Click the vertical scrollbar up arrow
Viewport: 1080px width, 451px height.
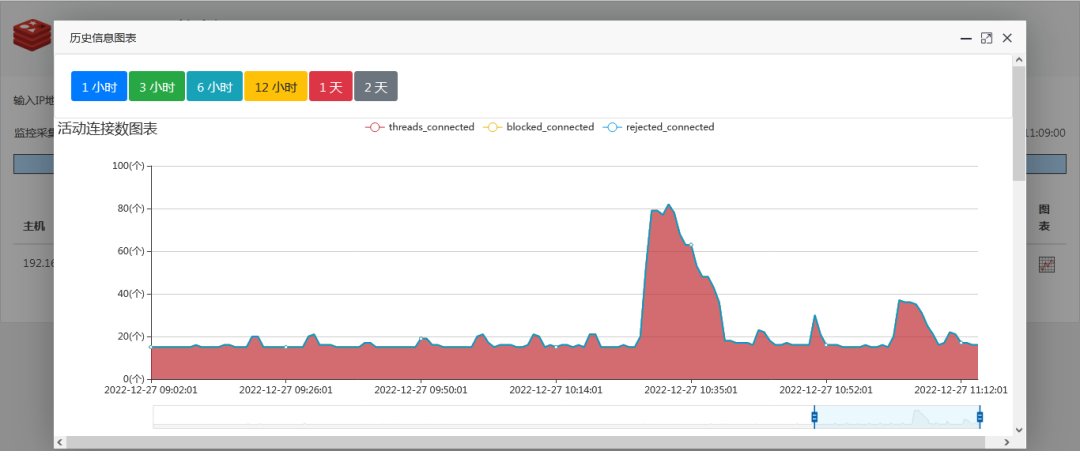1019,61
